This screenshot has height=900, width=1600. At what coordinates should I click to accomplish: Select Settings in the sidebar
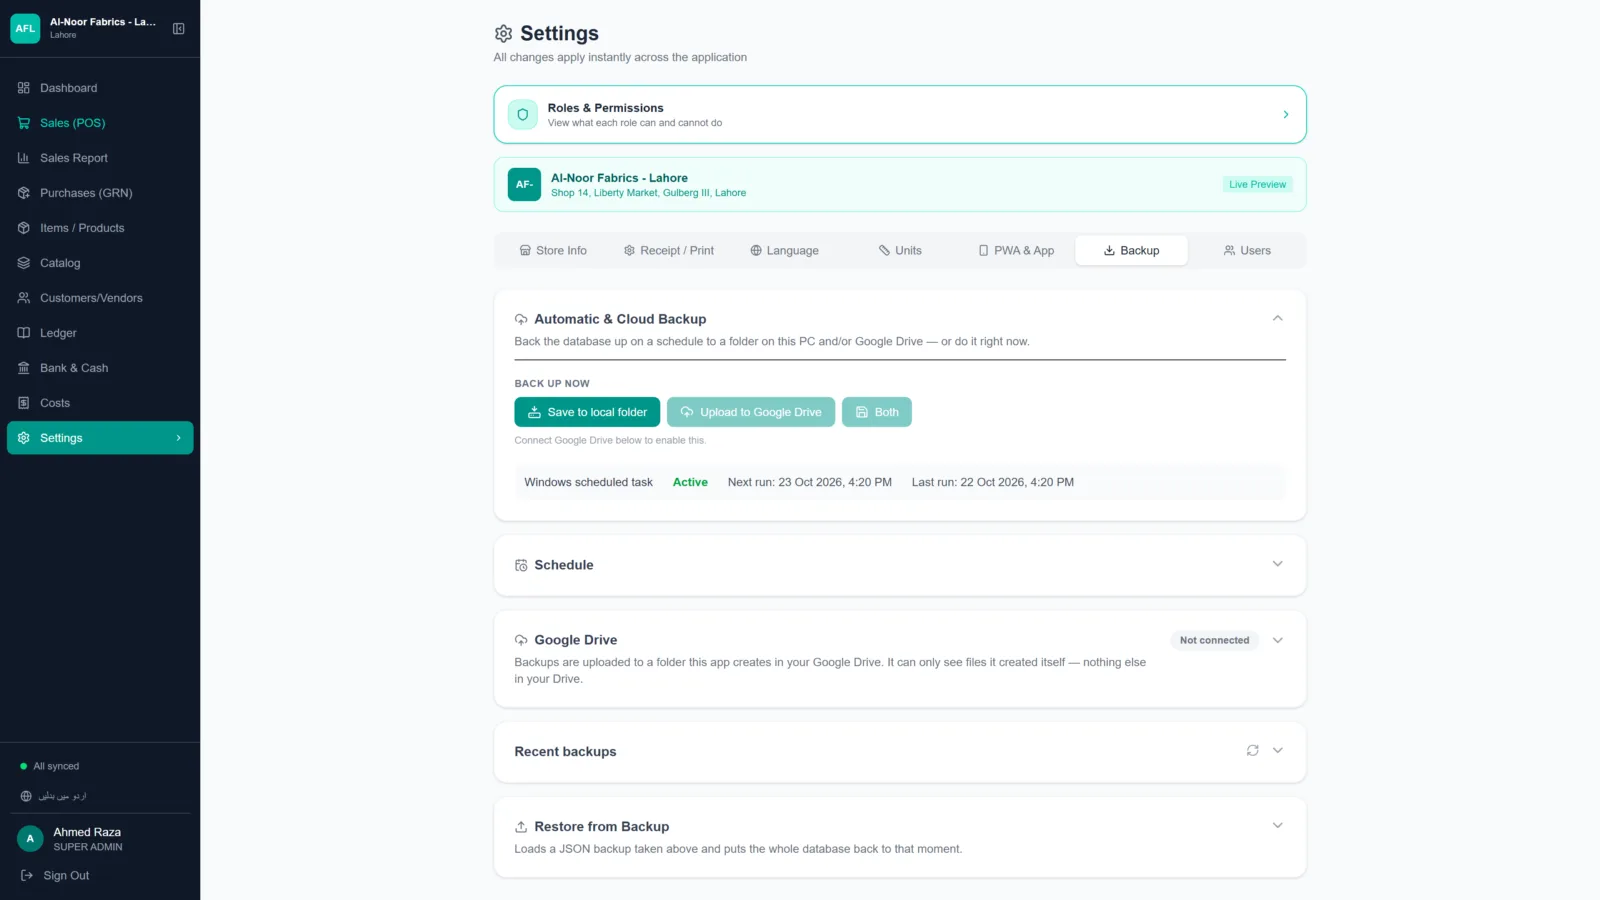tap(100, 438)
